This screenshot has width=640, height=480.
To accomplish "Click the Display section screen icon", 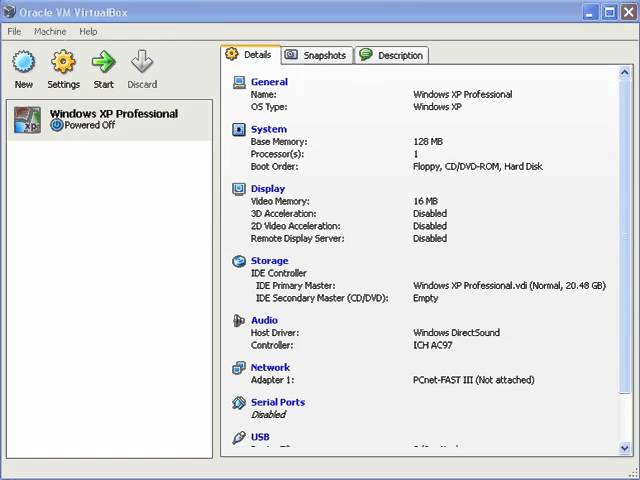I will tap(239, 189).
